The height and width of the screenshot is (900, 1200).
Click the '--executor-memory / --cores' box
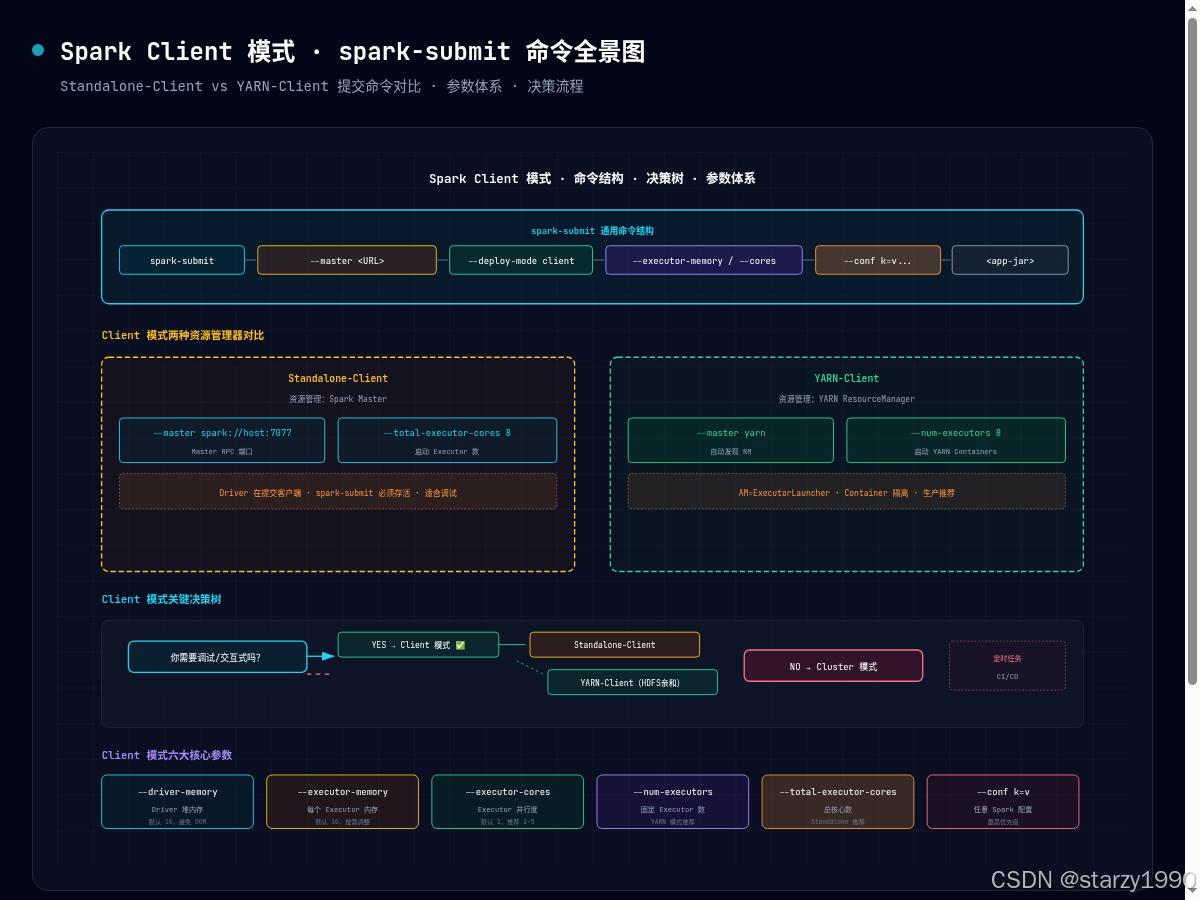point(704,260)
